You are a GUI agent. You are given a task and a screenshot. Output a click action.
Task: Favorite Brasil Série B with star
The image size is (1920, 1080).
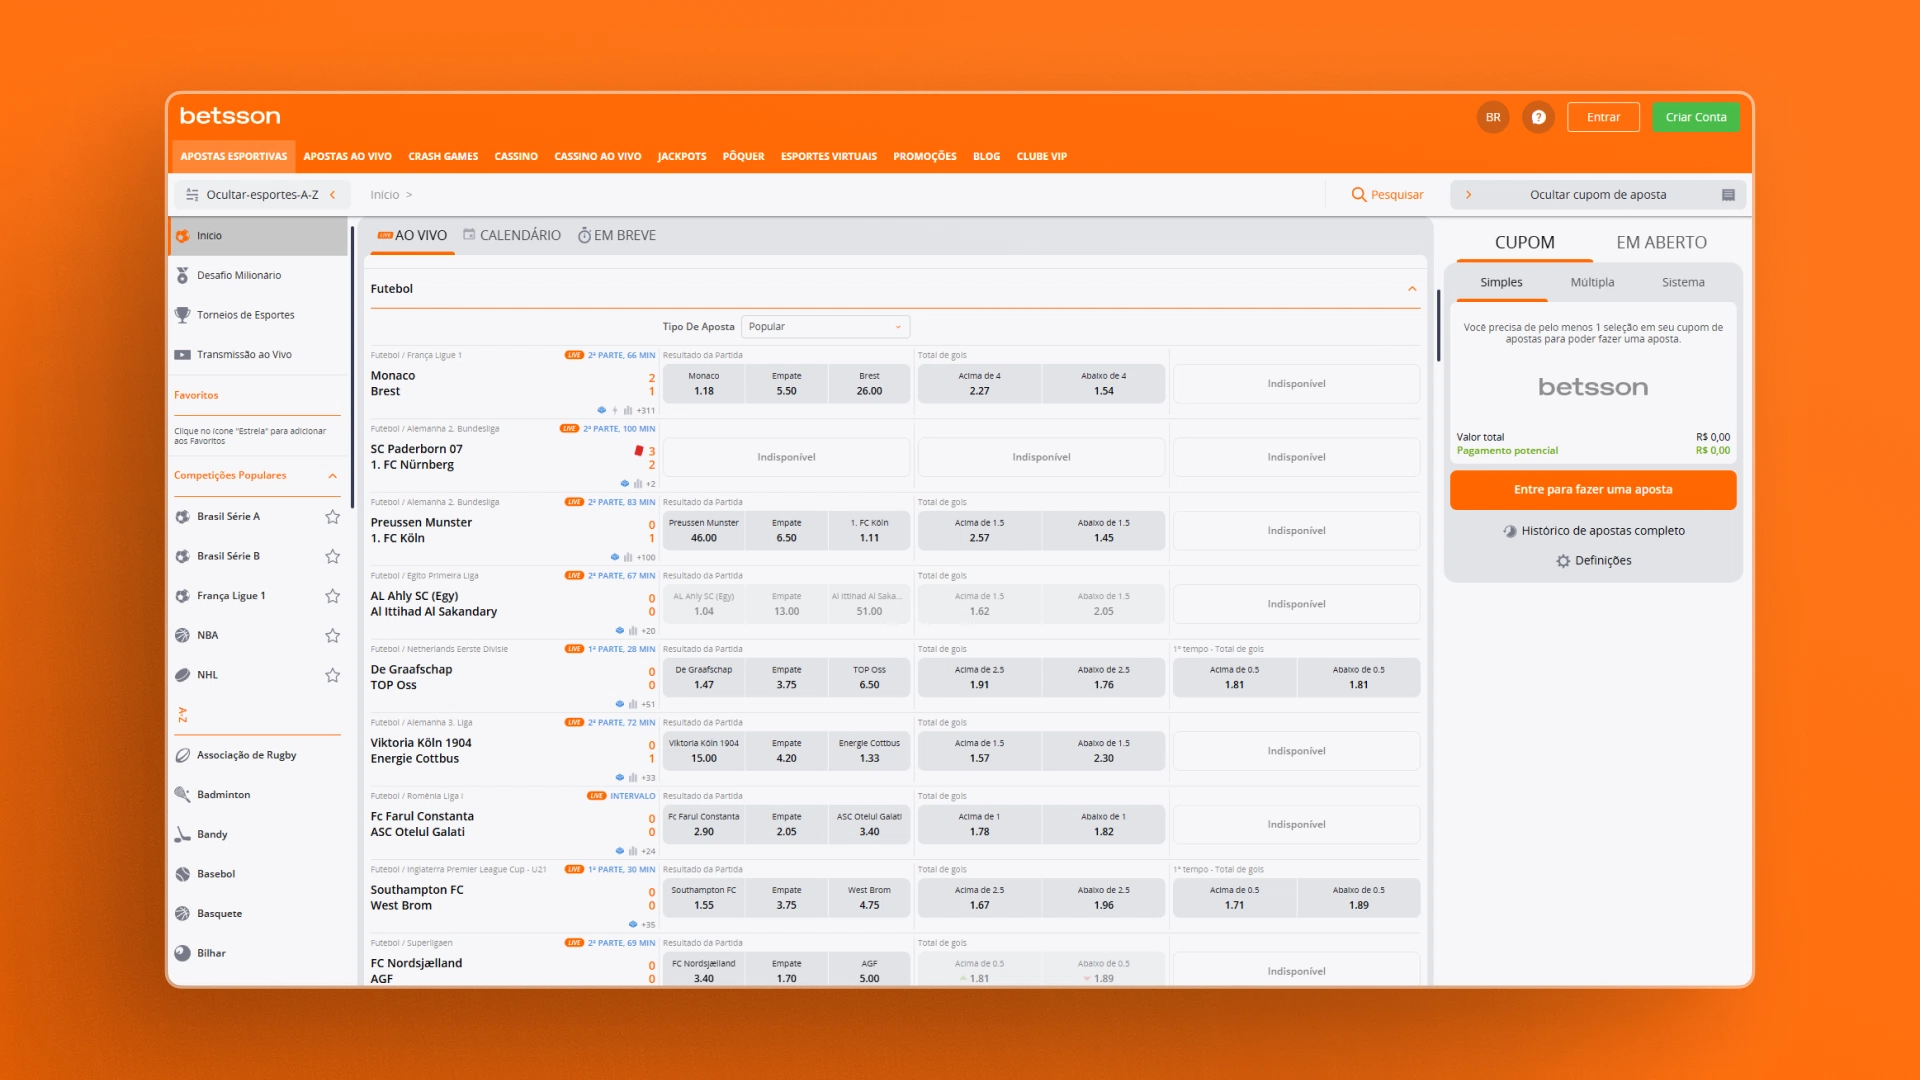(333, 556)
